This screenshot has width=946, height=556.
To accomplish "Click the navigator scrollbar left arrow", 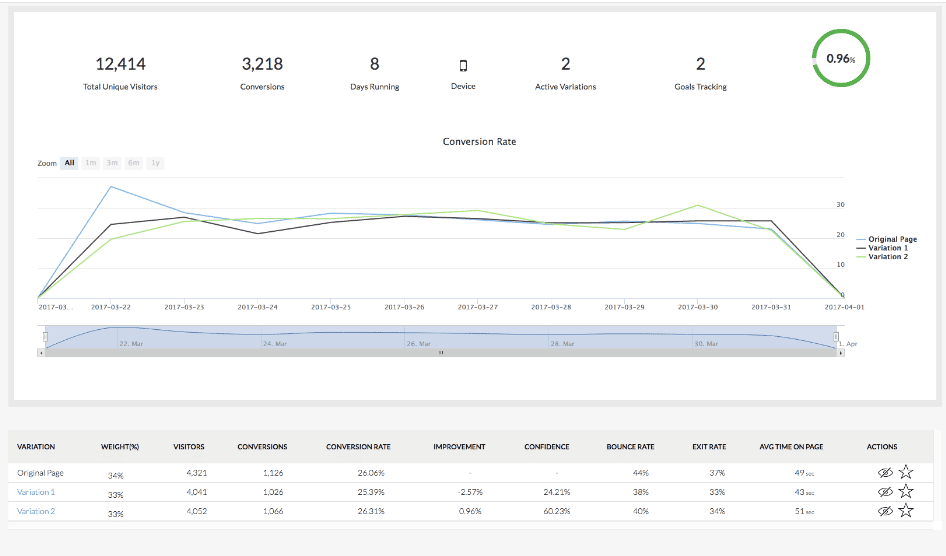I will (42, 353).
